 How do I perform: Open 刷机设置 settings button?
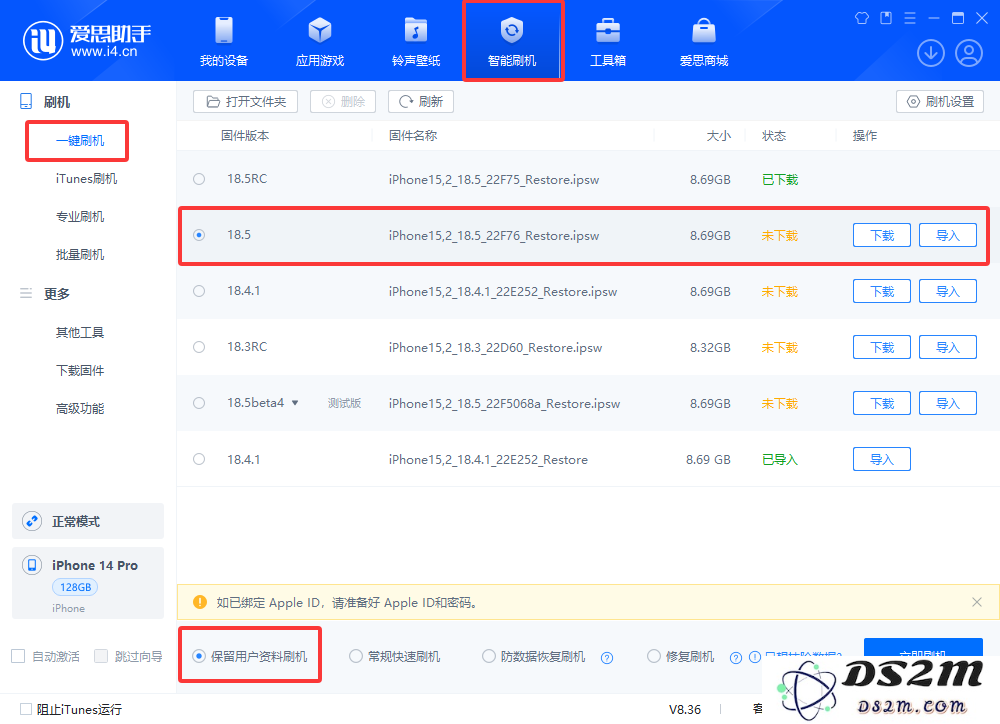click(x=940, y=101)
